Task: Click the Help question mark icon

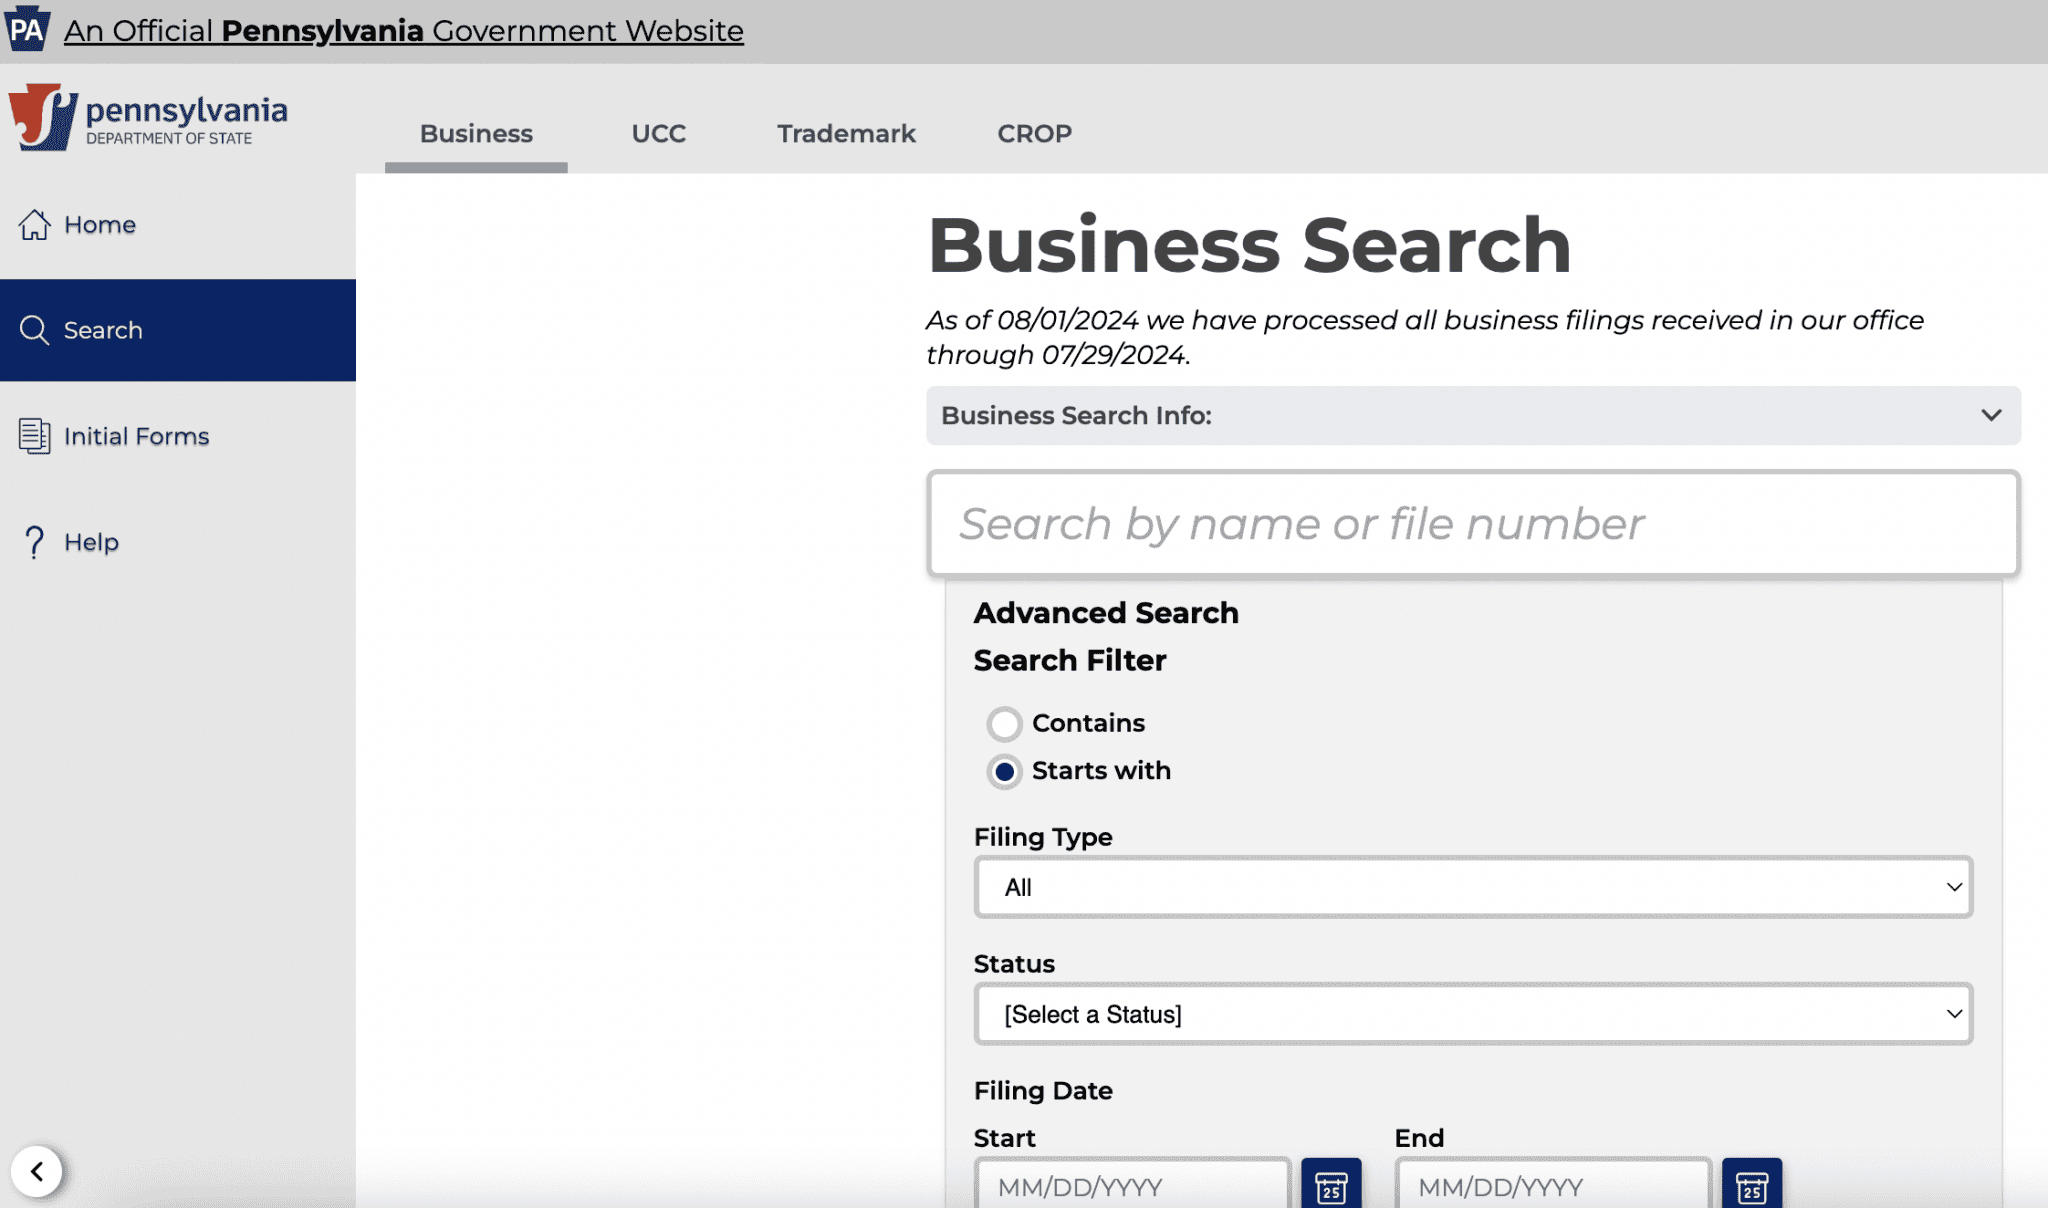Action: click(x=34, y=542)
